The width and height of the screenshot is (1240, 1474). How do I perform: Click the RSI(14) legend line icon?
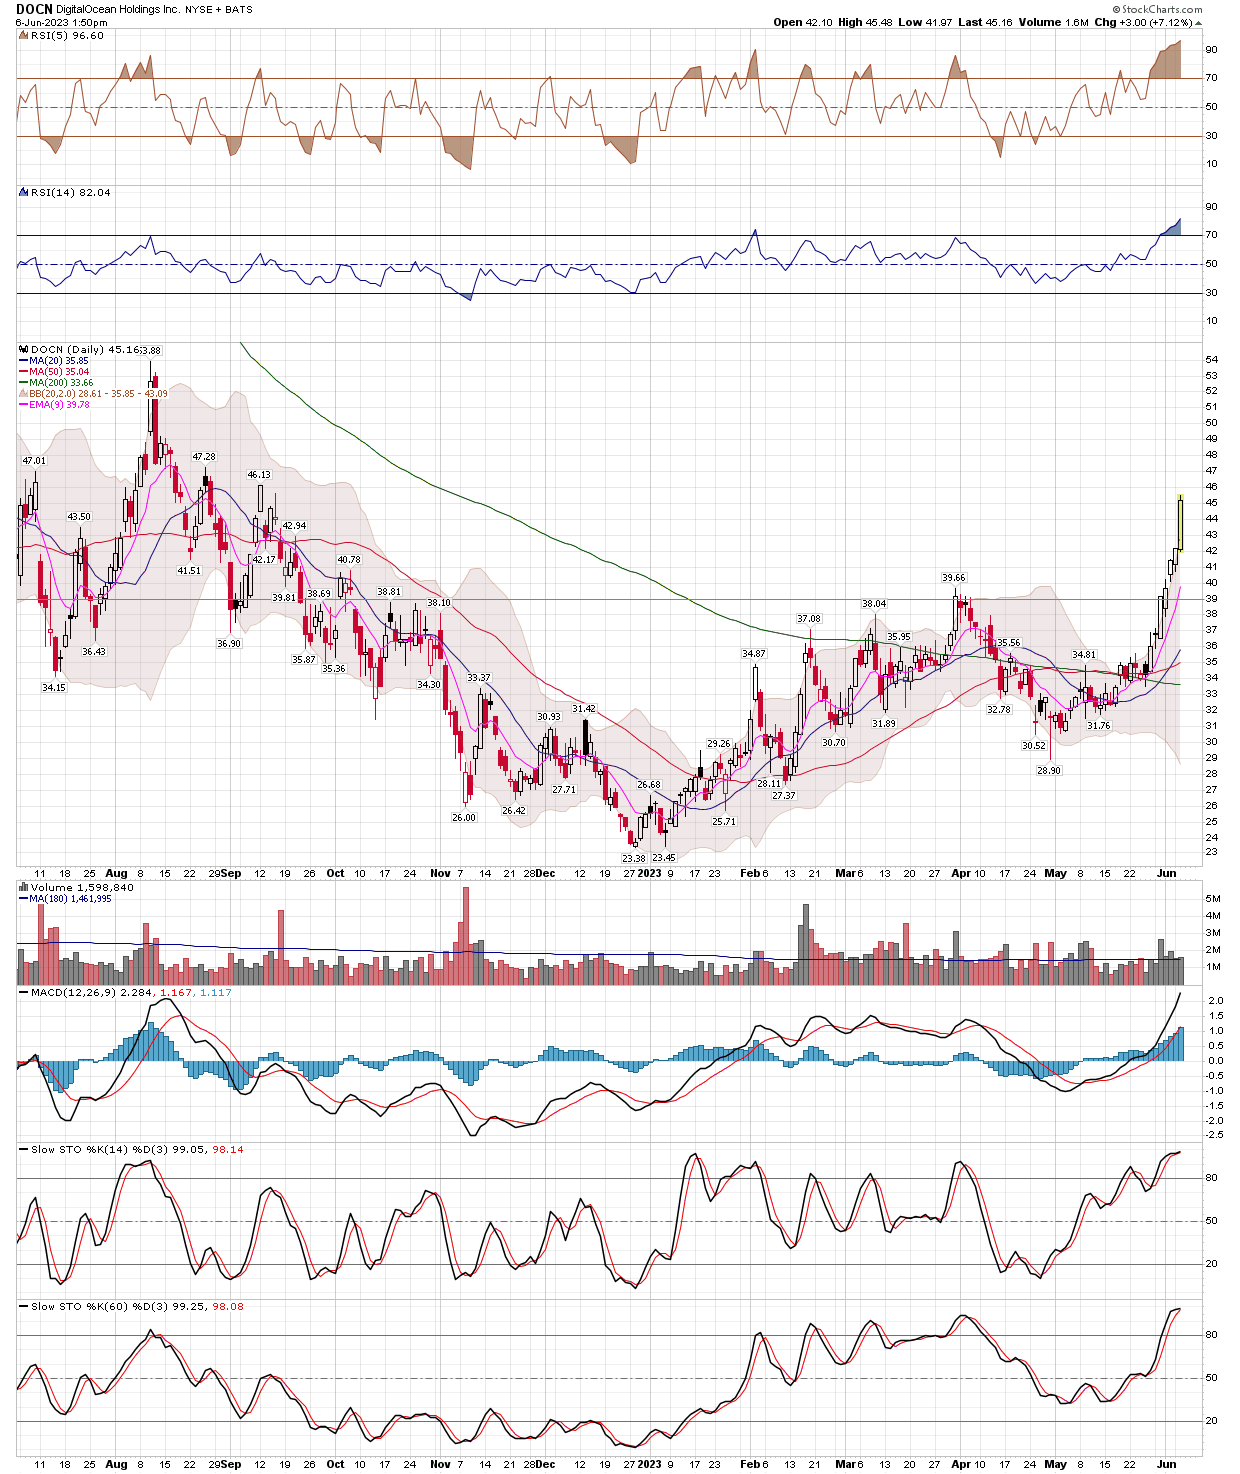24,192
